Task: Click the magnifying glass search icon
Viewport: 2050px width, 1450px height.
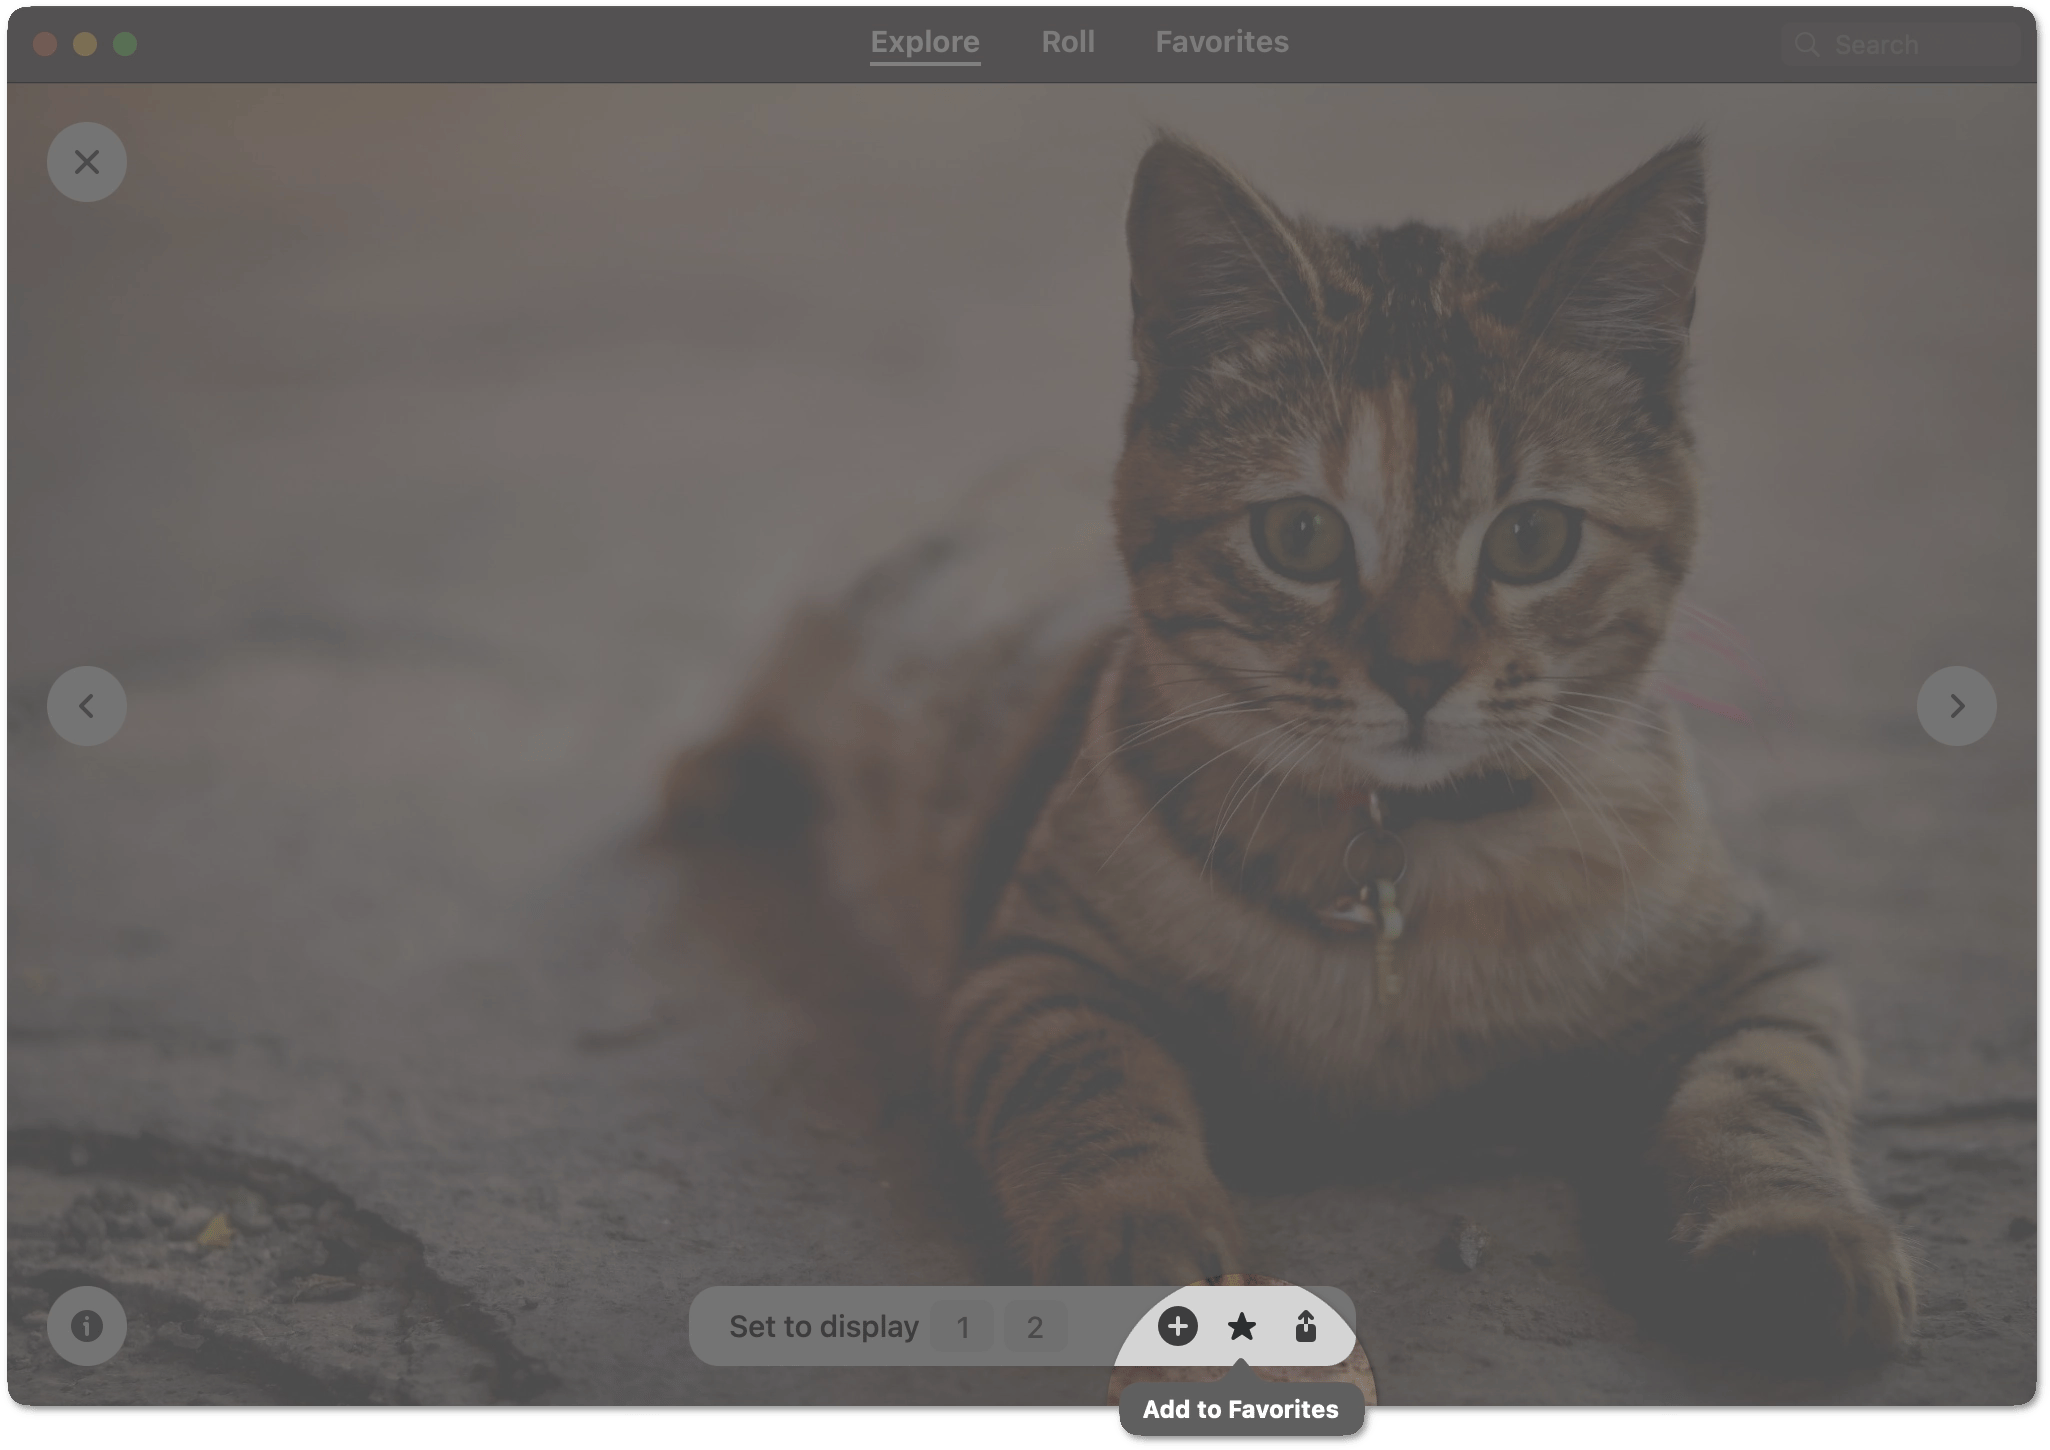Action: point(1806,45)
